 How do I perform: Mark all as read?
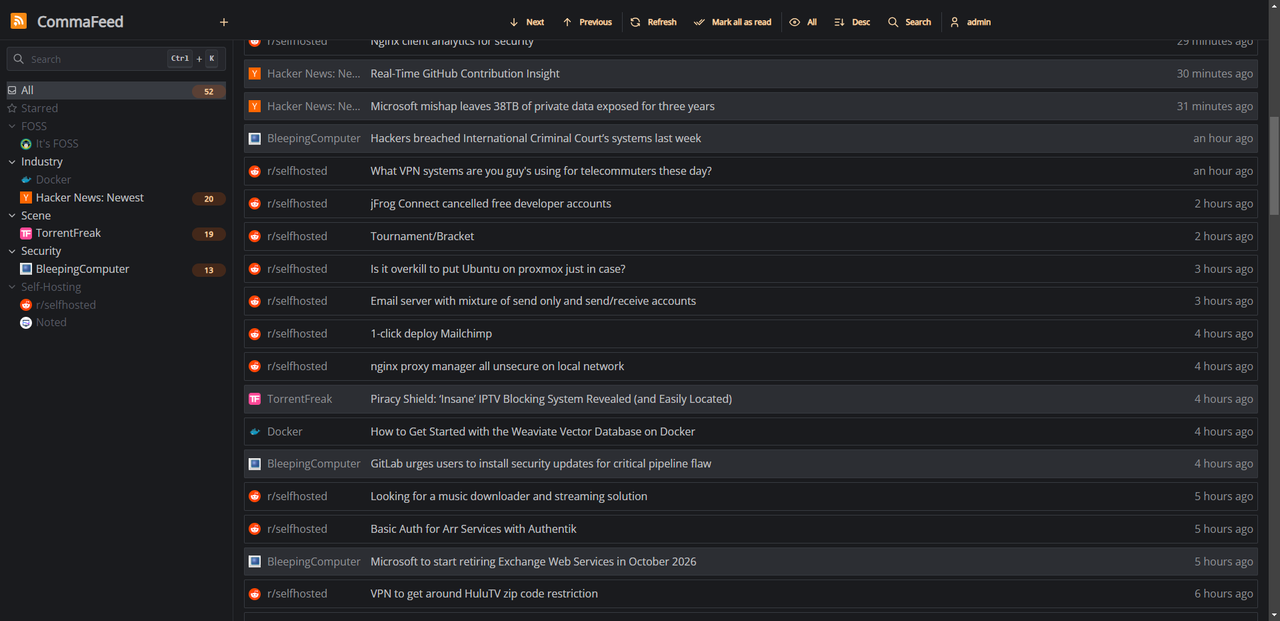click(x=733, y=22)
